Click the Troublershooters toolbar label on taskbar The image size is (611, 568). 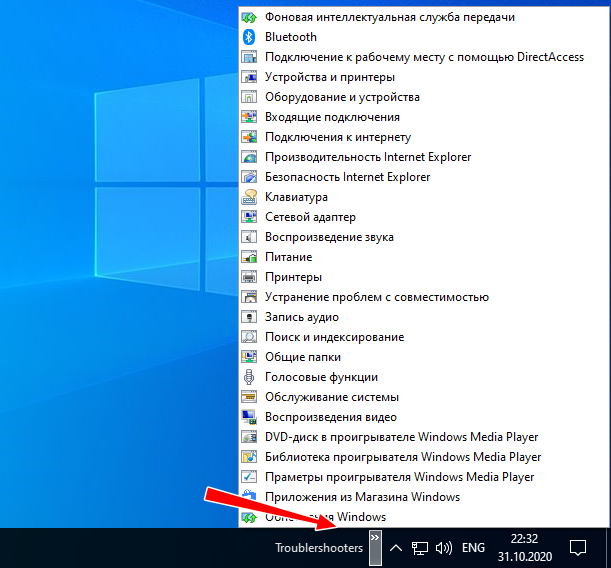pos(319,548)
